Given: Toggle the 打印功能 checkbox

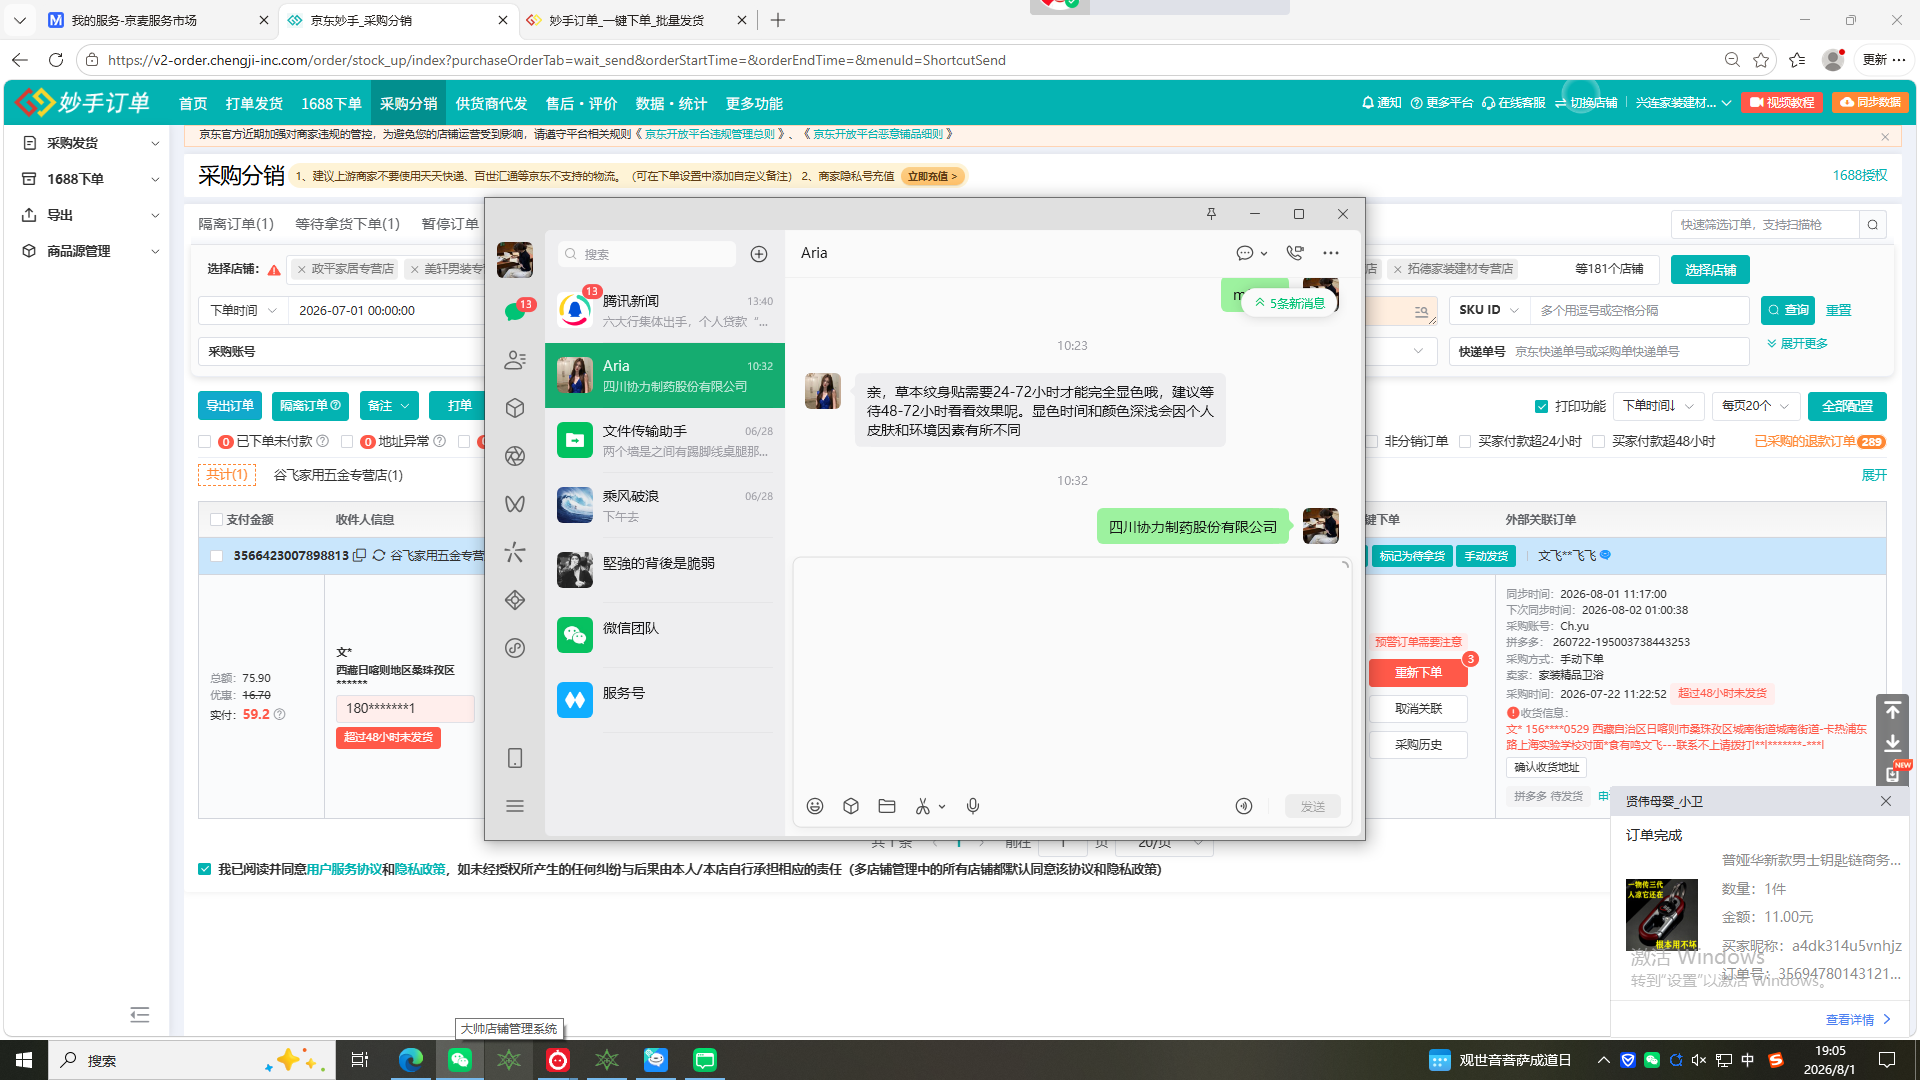Looking at the screenshot, I should click(1541, 406).
